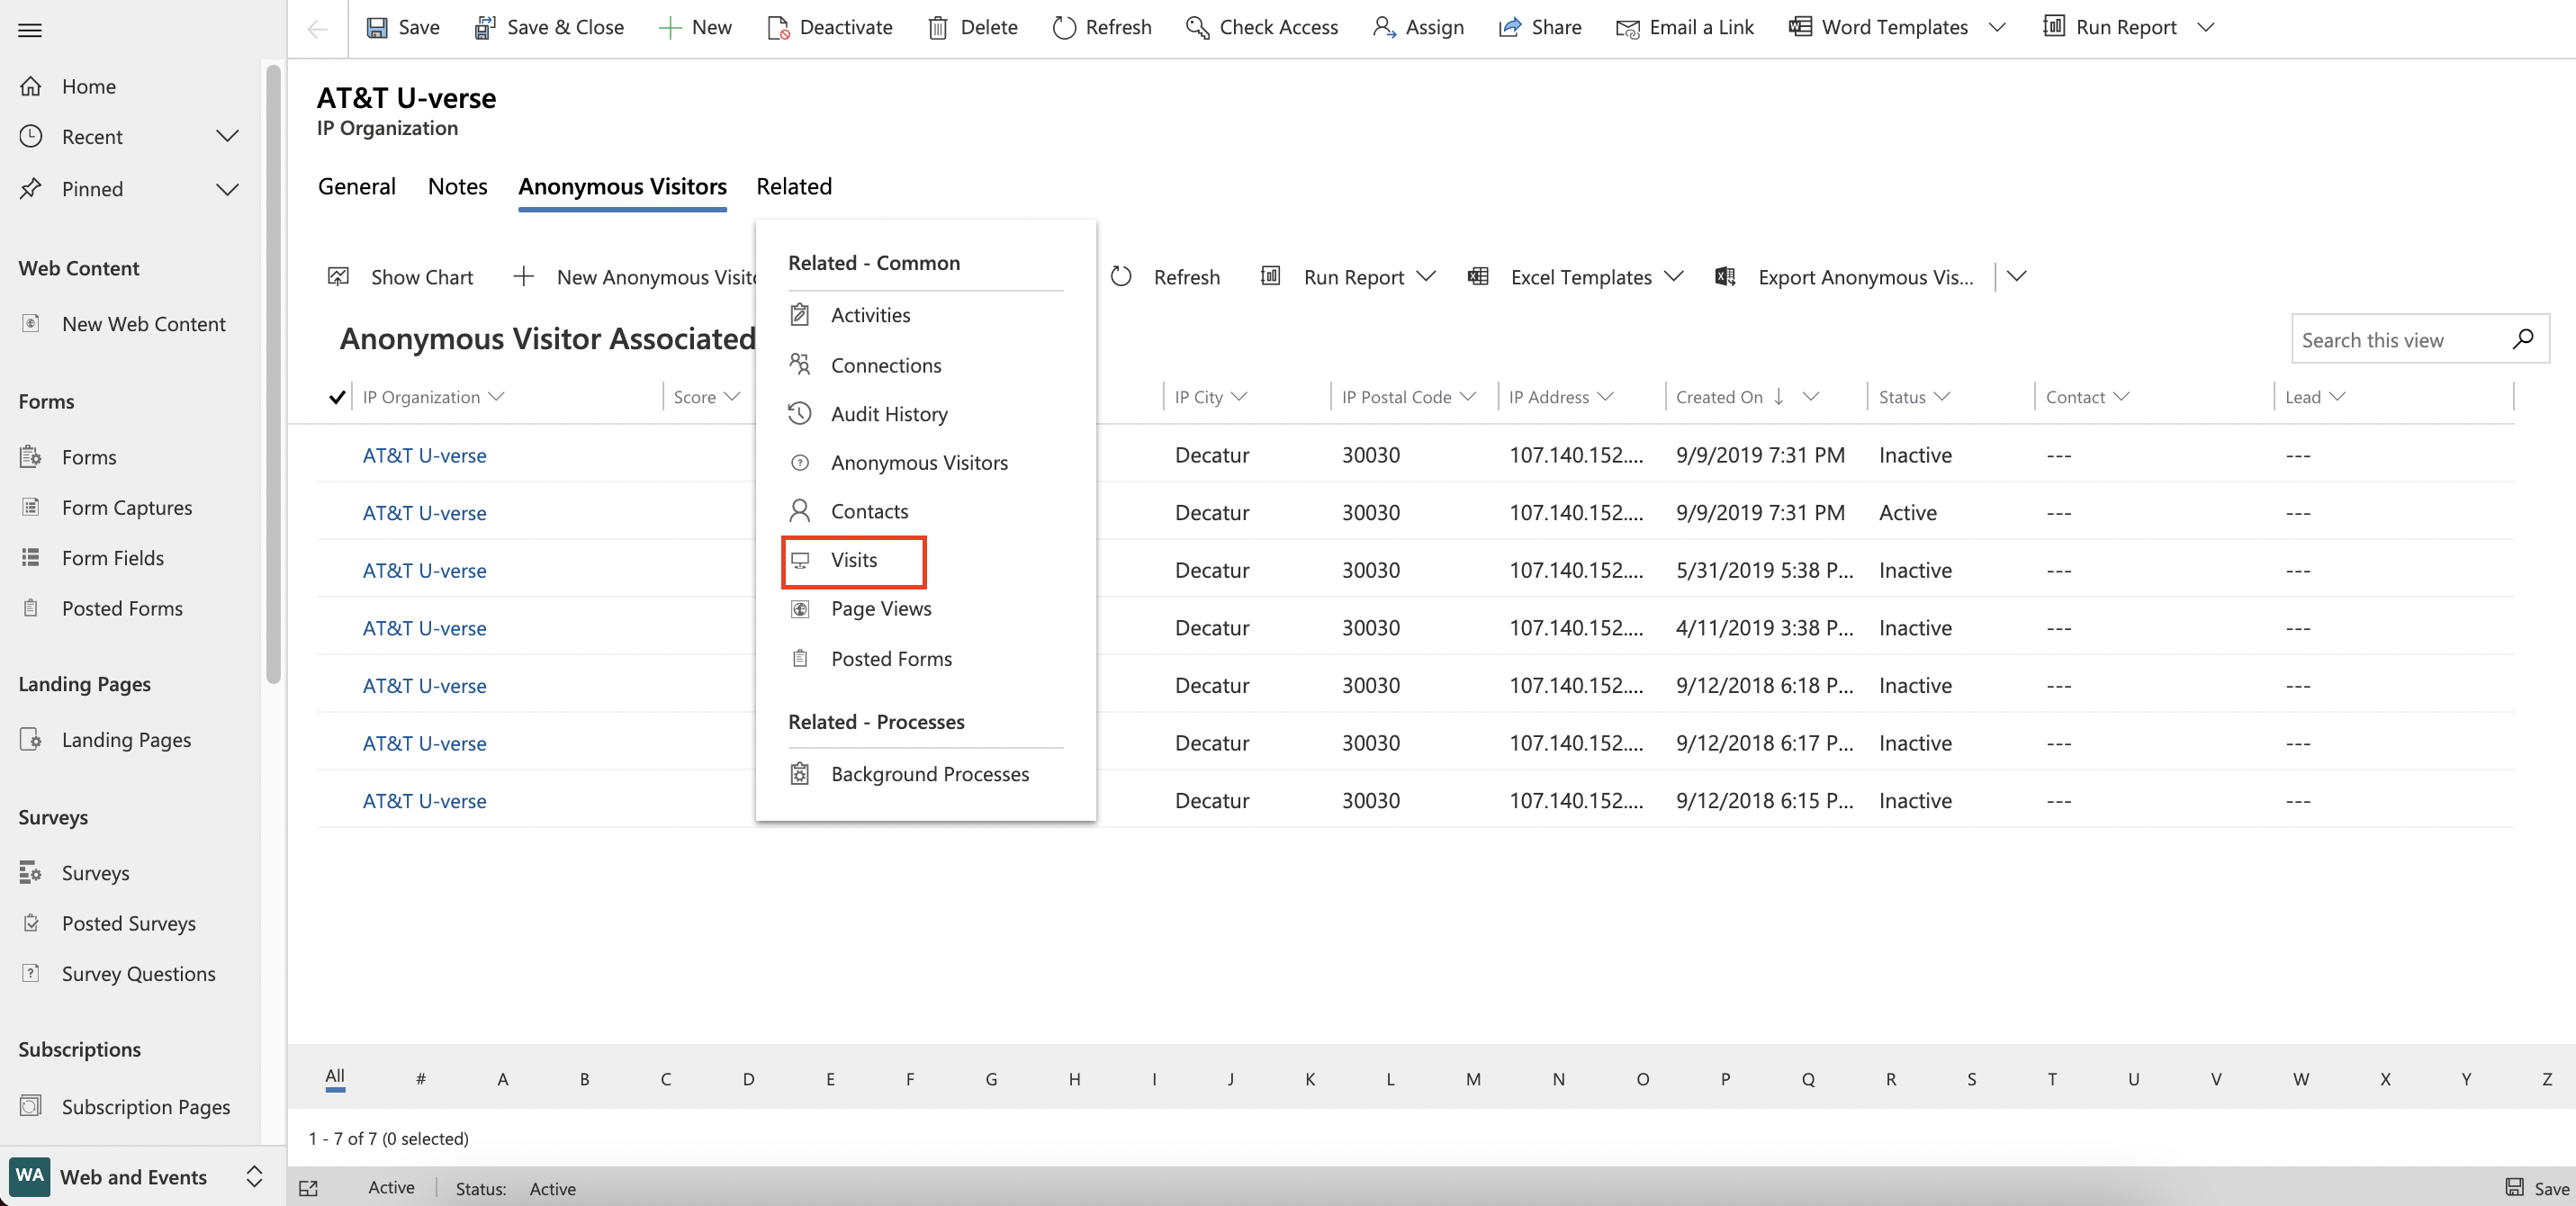This screenshot has height=1206, width=2576.
Task: Filter list by letter M
Action: tap(1473, 1079)
